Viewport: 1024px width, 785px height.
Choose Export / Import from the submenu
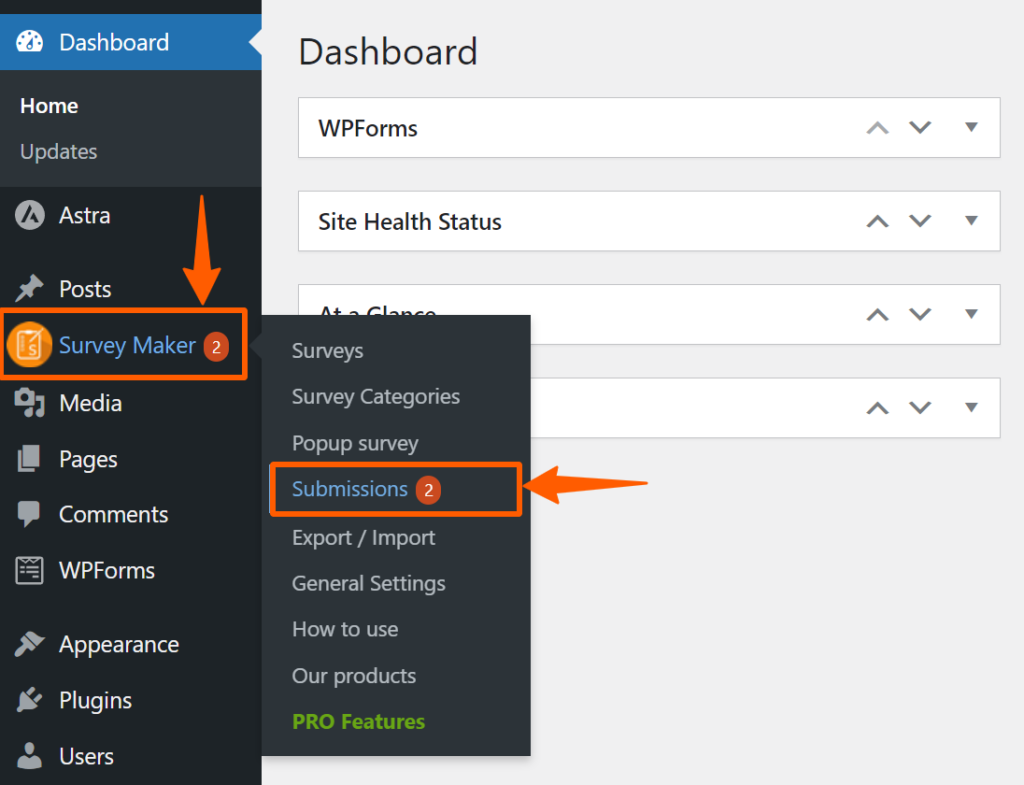[x=363, y=537]
